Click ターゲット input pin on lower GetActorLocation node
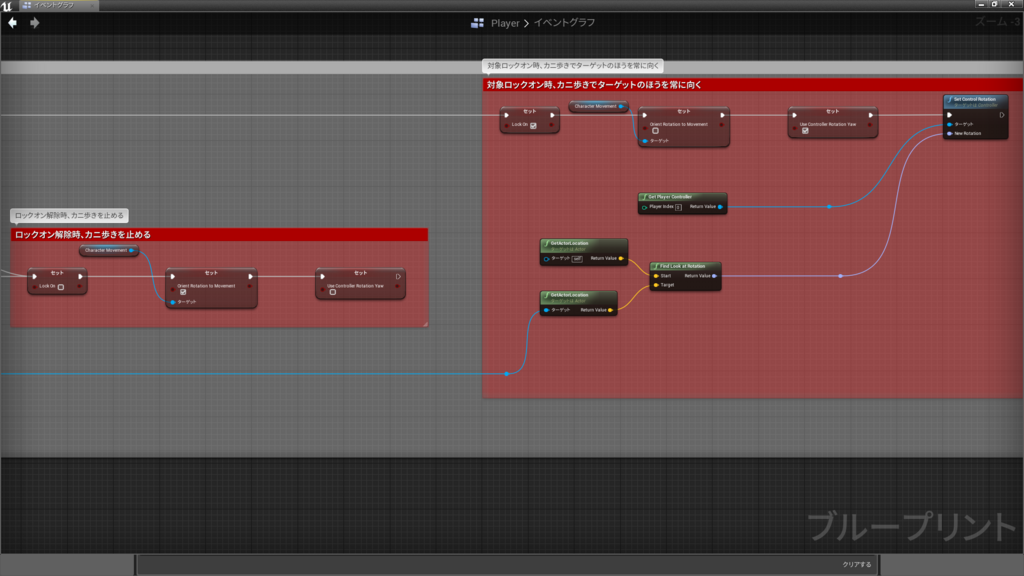 (546, 310)
